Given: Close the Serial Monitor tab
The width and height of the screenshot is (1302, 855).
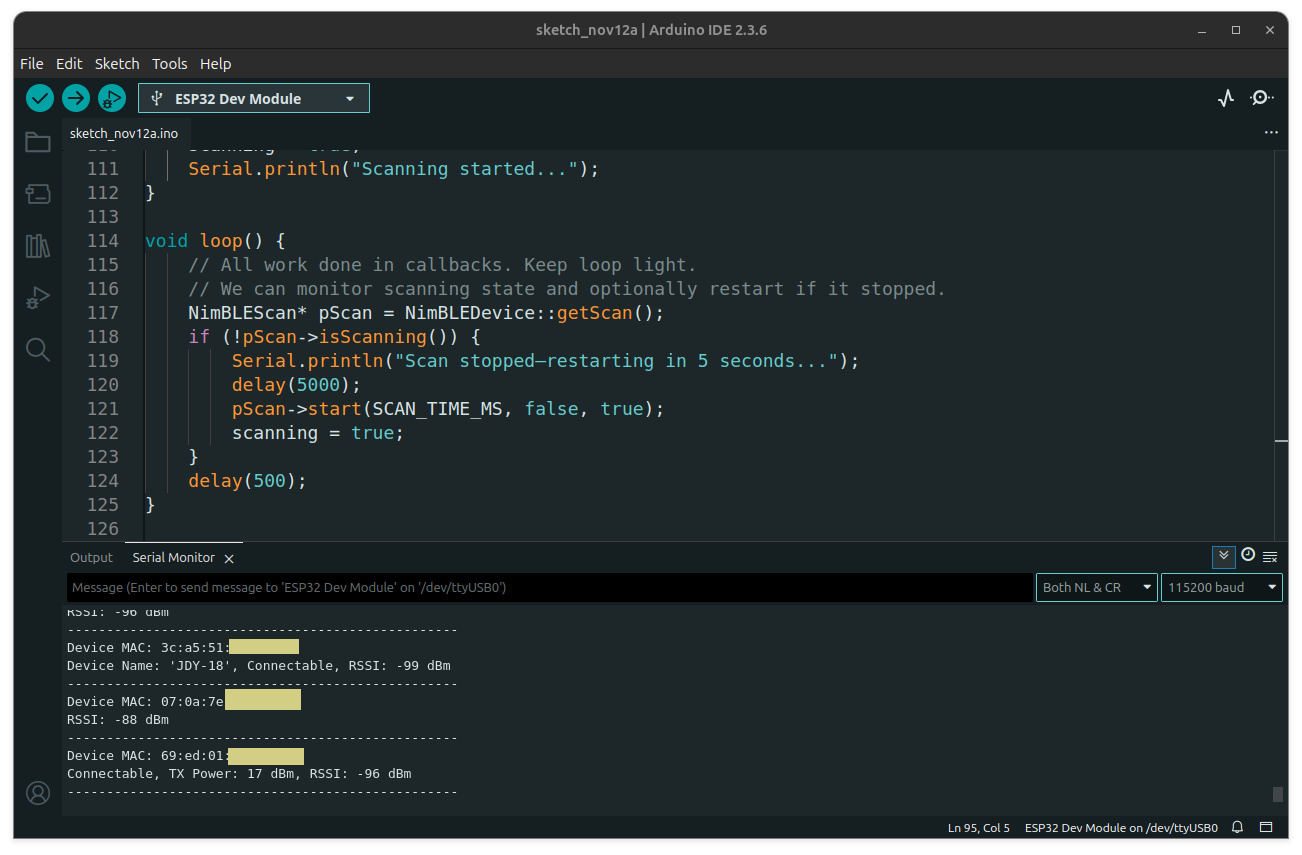Looking at the screenshot, I should [229, 559].
